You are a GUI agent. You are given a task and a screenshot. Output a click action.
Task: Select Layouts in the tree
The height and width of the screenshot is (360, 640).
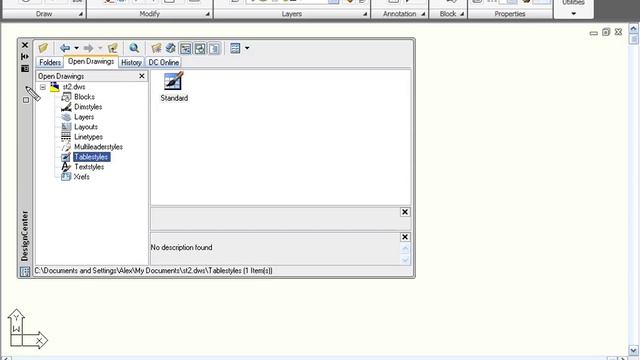[x=86, y=127]
